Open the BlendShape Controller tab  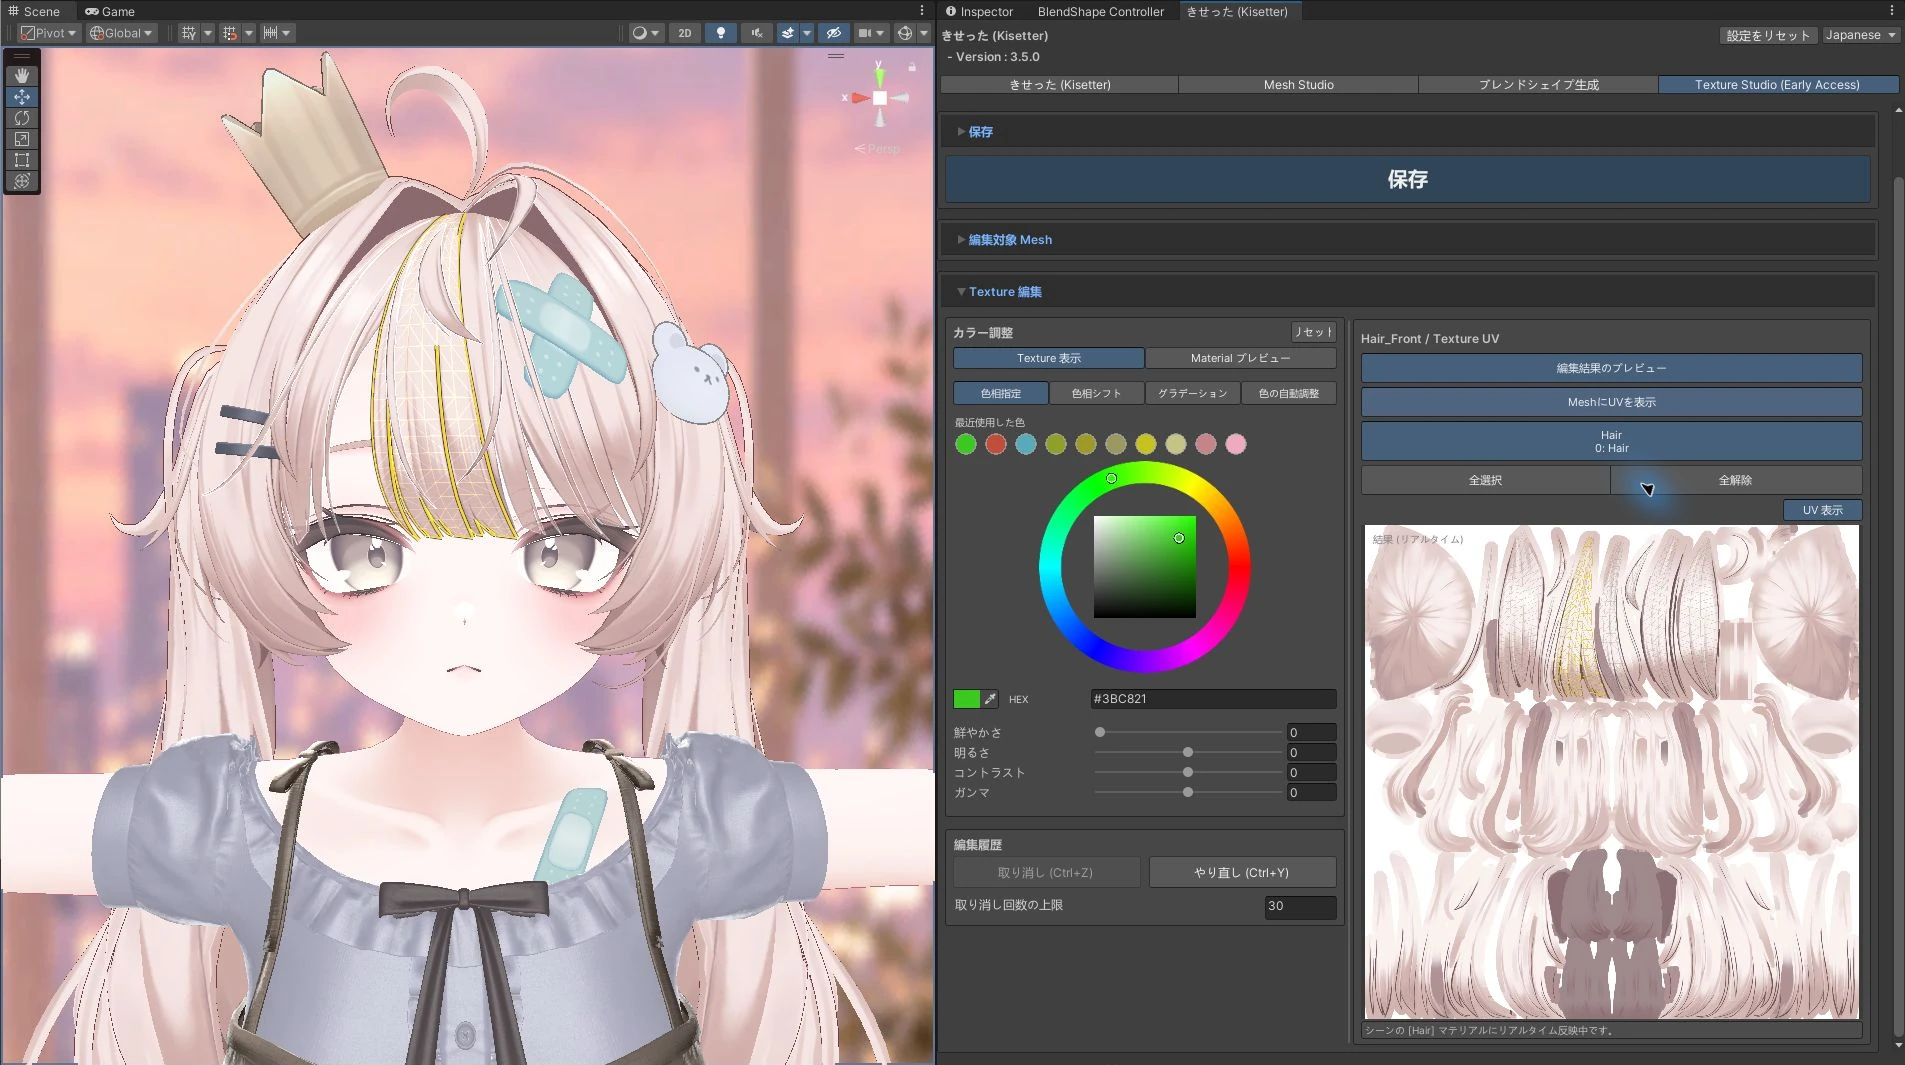(x=1100, y=11)
